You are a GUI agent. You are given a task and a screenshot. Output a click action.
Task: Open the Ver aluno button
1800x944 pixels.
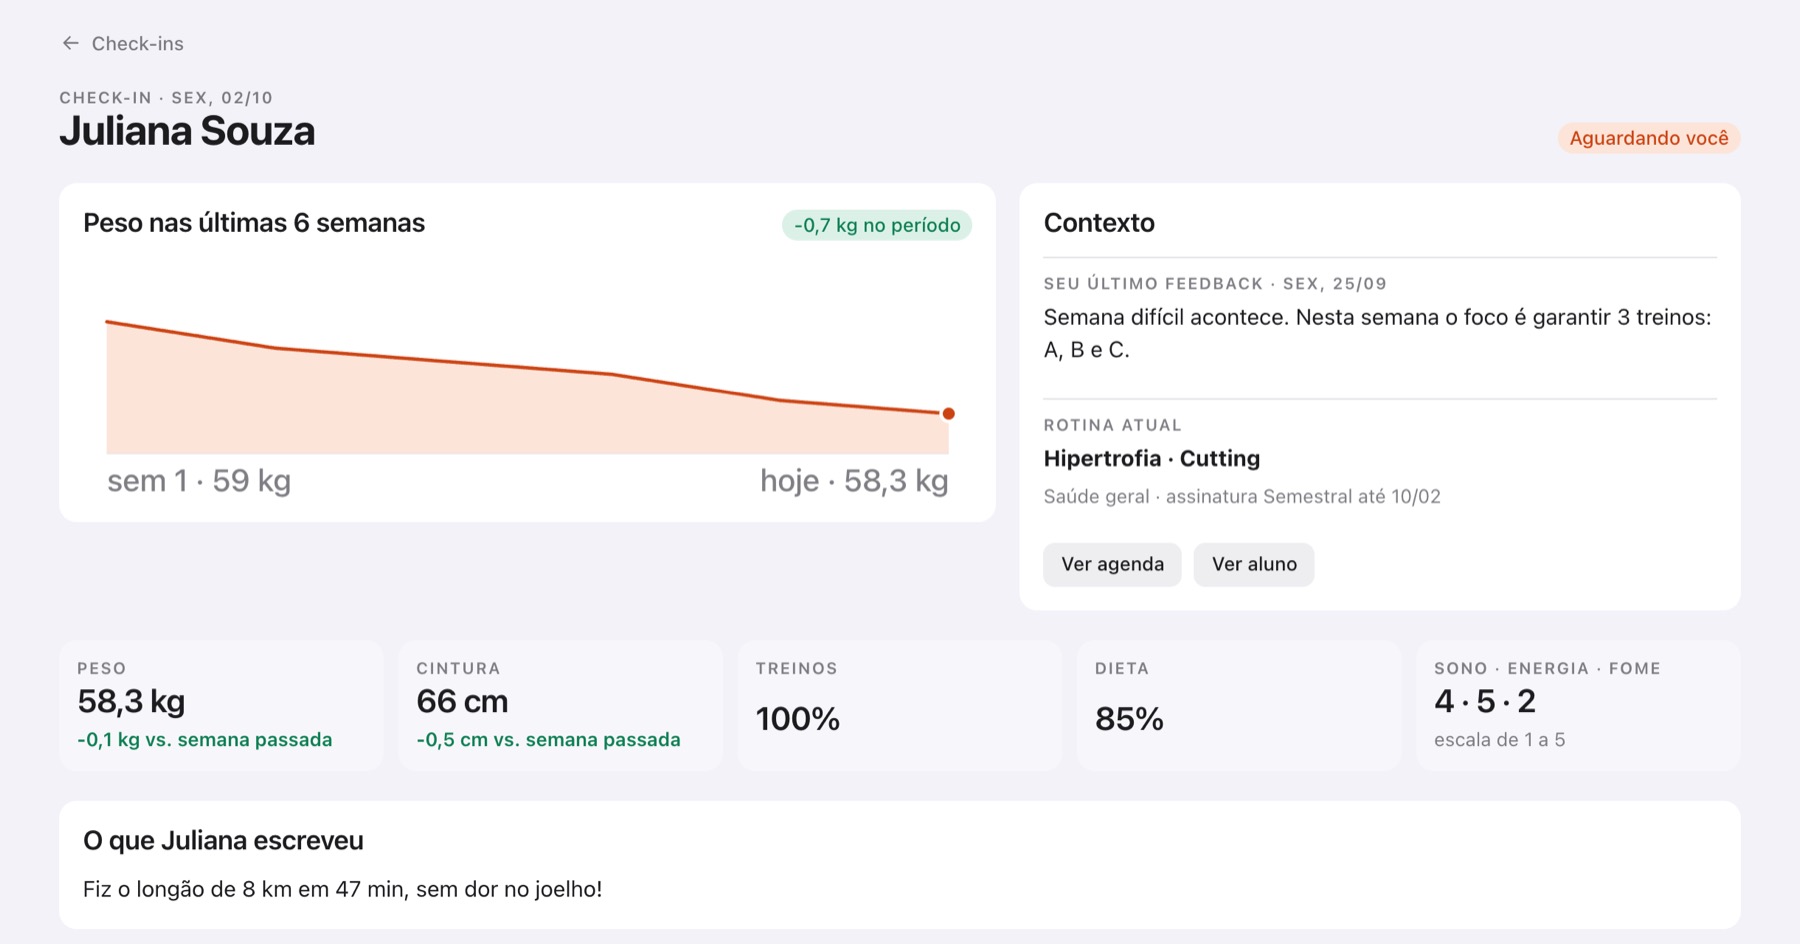tap(1254, 564)
